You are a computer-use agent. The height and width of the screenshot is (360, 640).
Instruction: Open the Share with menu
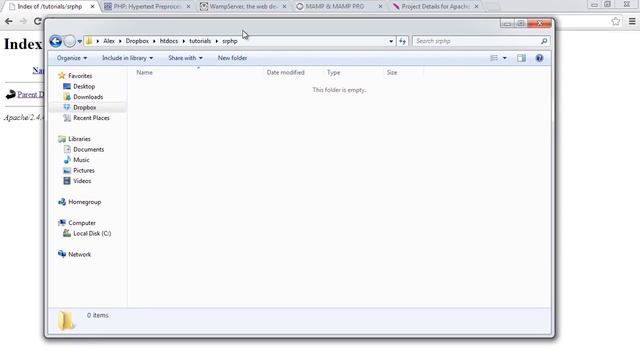pyautogui.click(x=185, y=58)
